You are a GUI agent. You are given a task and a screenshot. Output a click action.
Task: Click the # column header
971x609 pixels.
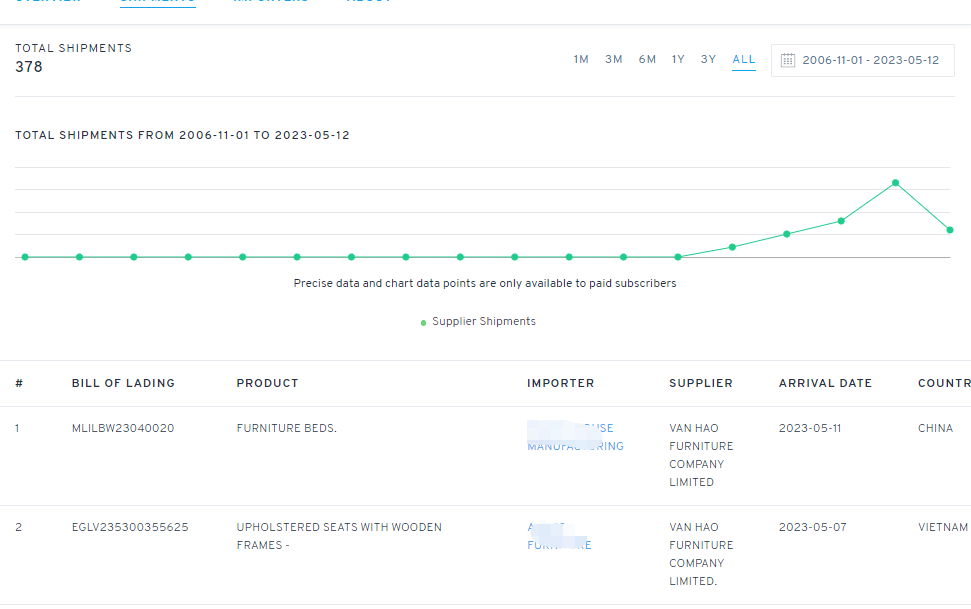(19, 383)
